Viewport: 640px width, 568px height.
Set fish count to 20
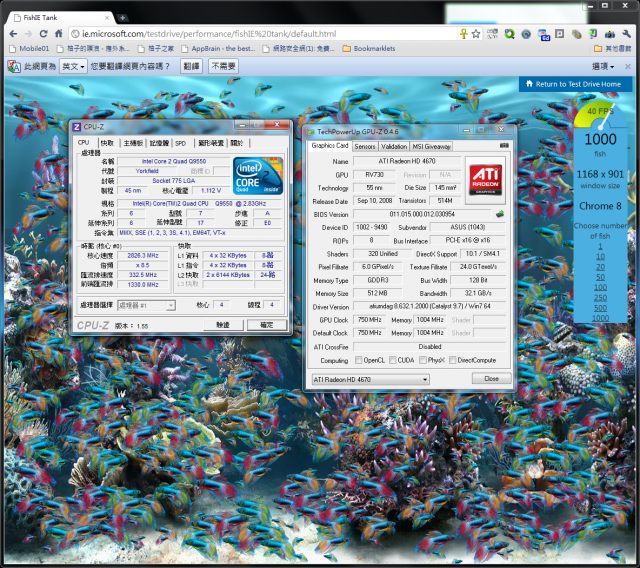pyautogui.click(x=600, y=267)
